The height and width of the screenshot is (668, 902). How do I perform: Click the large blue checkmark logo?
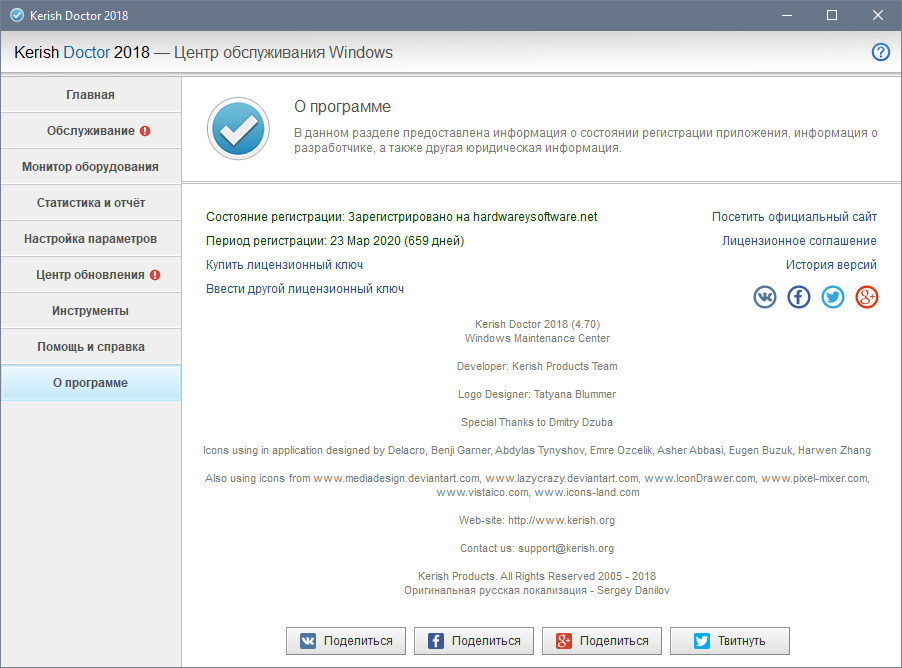tap(238, 128)
